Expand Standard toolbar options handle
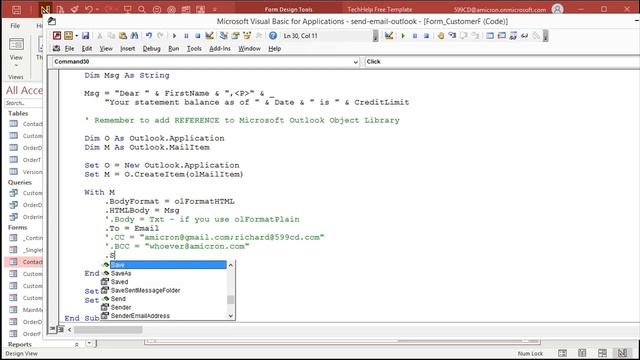The height and width of the screenshot is (360, 640). point(376,36)
